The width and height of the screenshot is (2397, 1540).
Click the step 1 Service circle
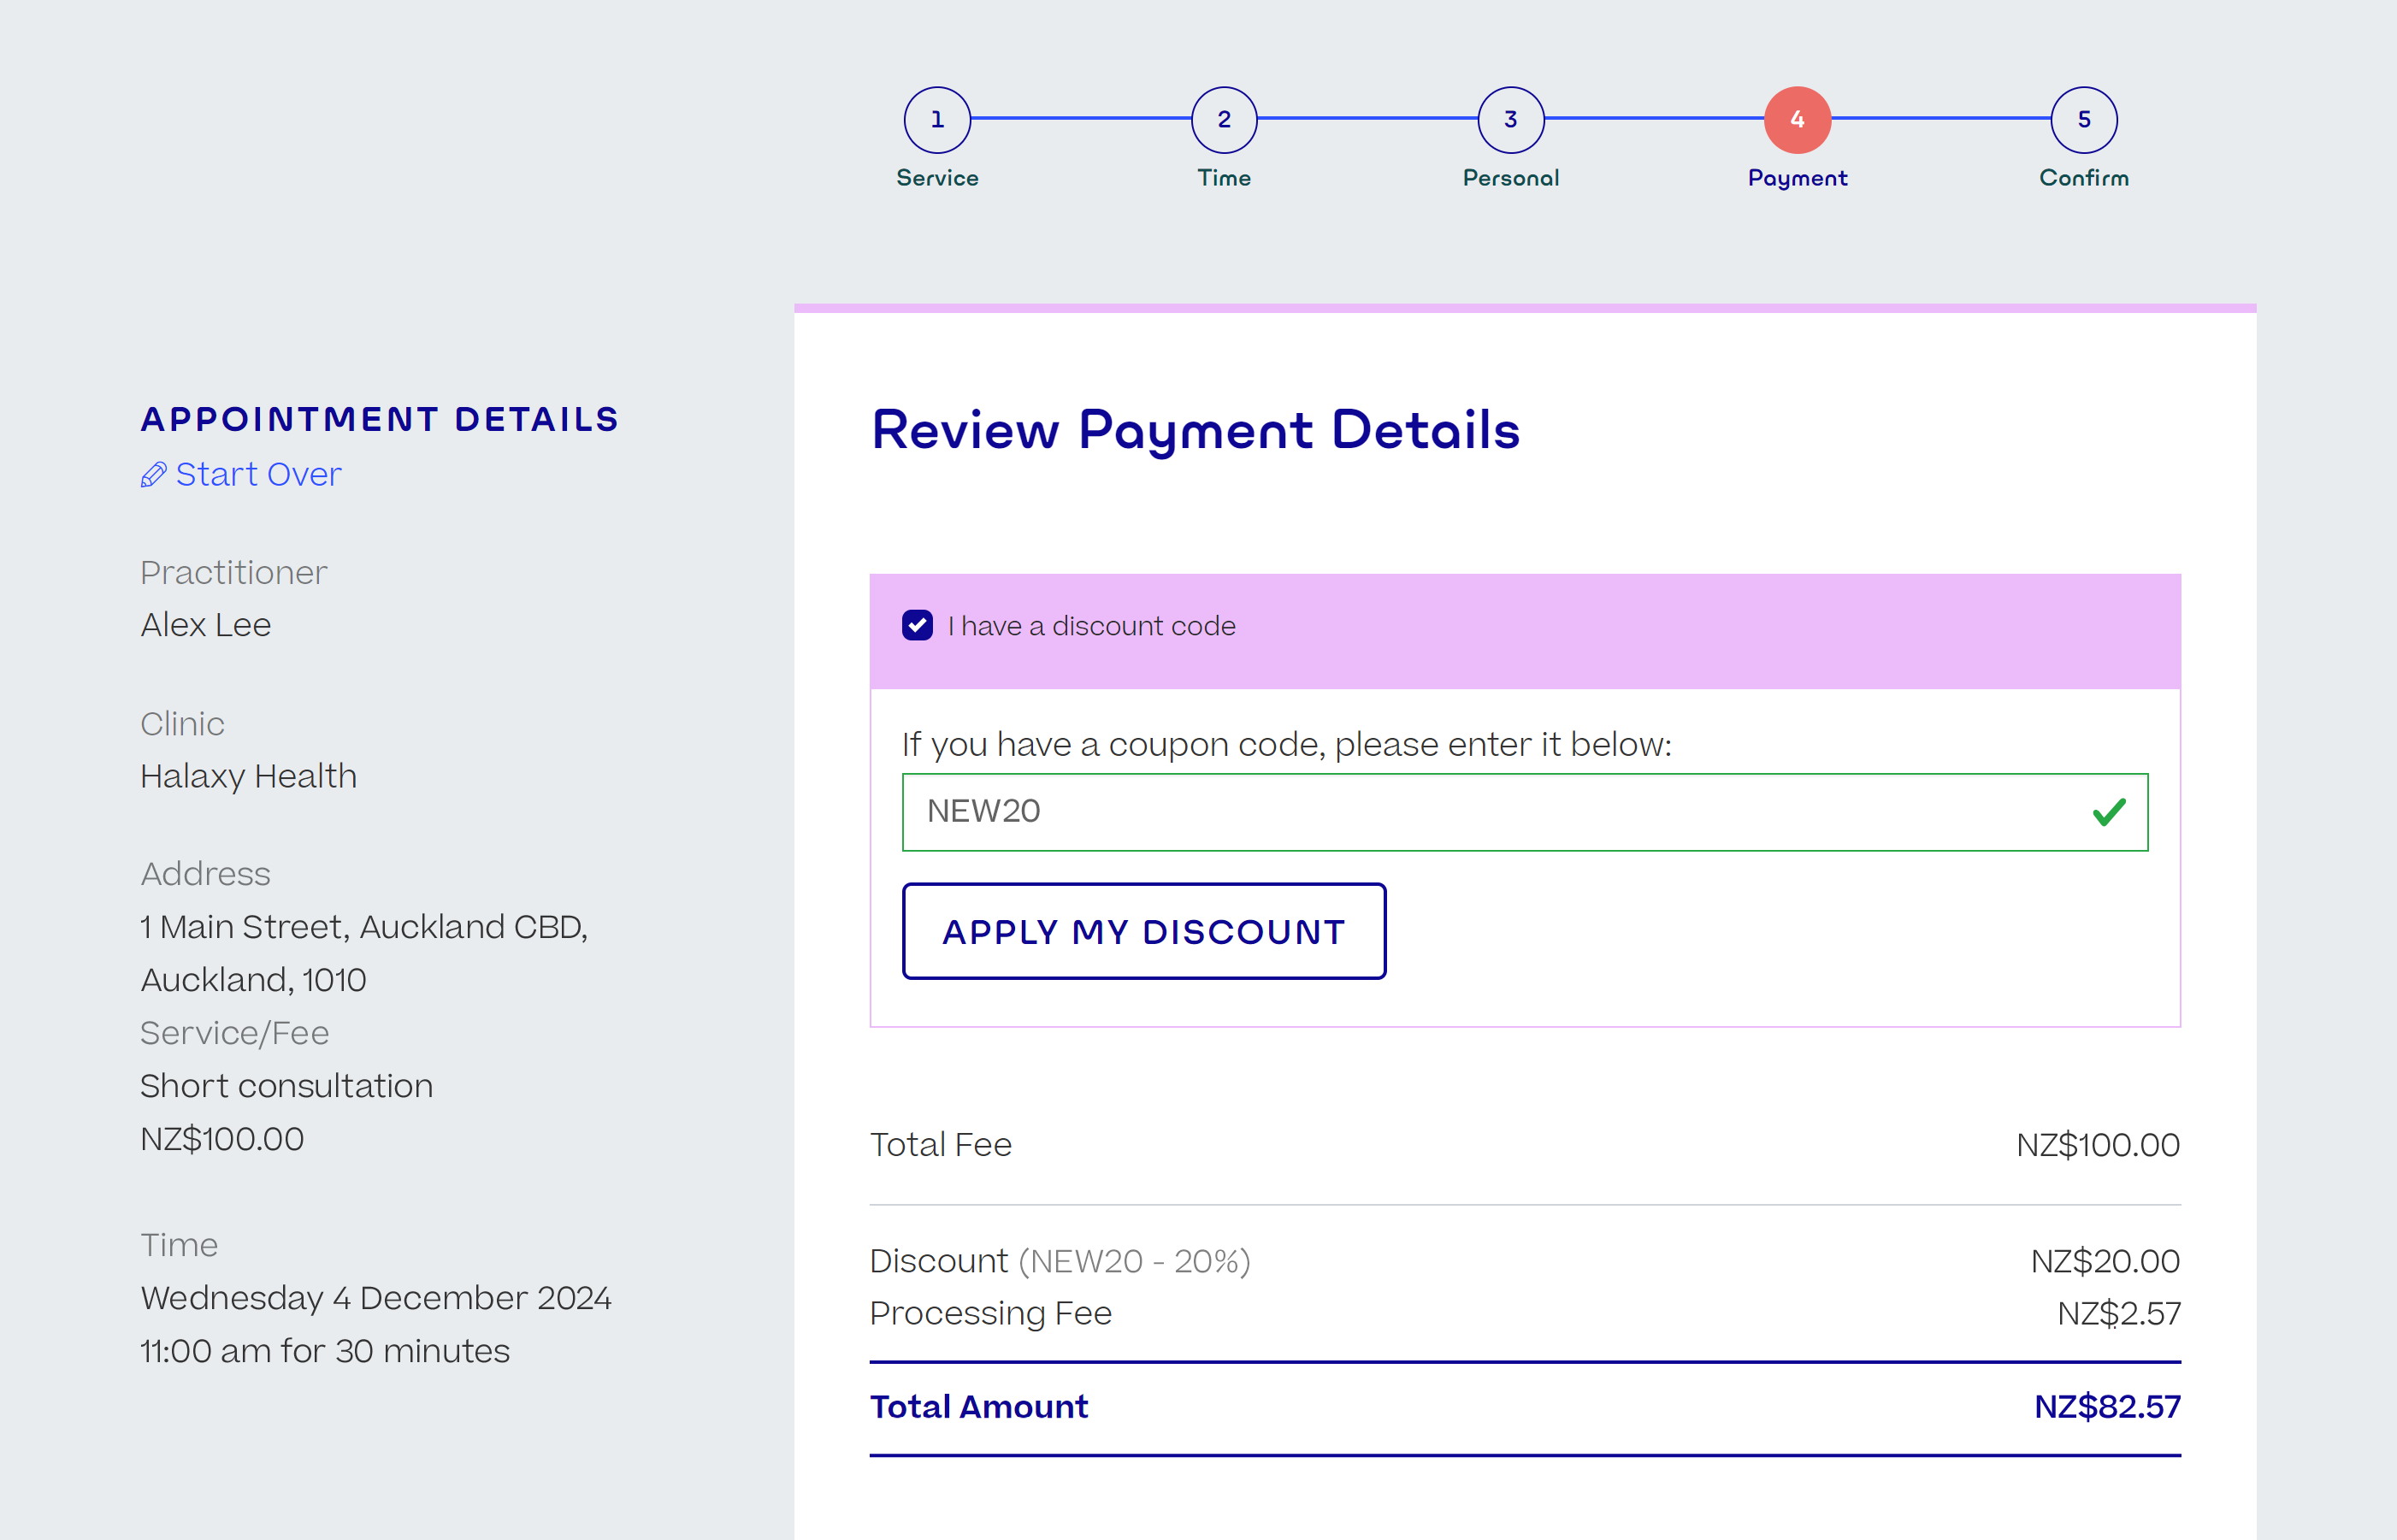point(937,120)
